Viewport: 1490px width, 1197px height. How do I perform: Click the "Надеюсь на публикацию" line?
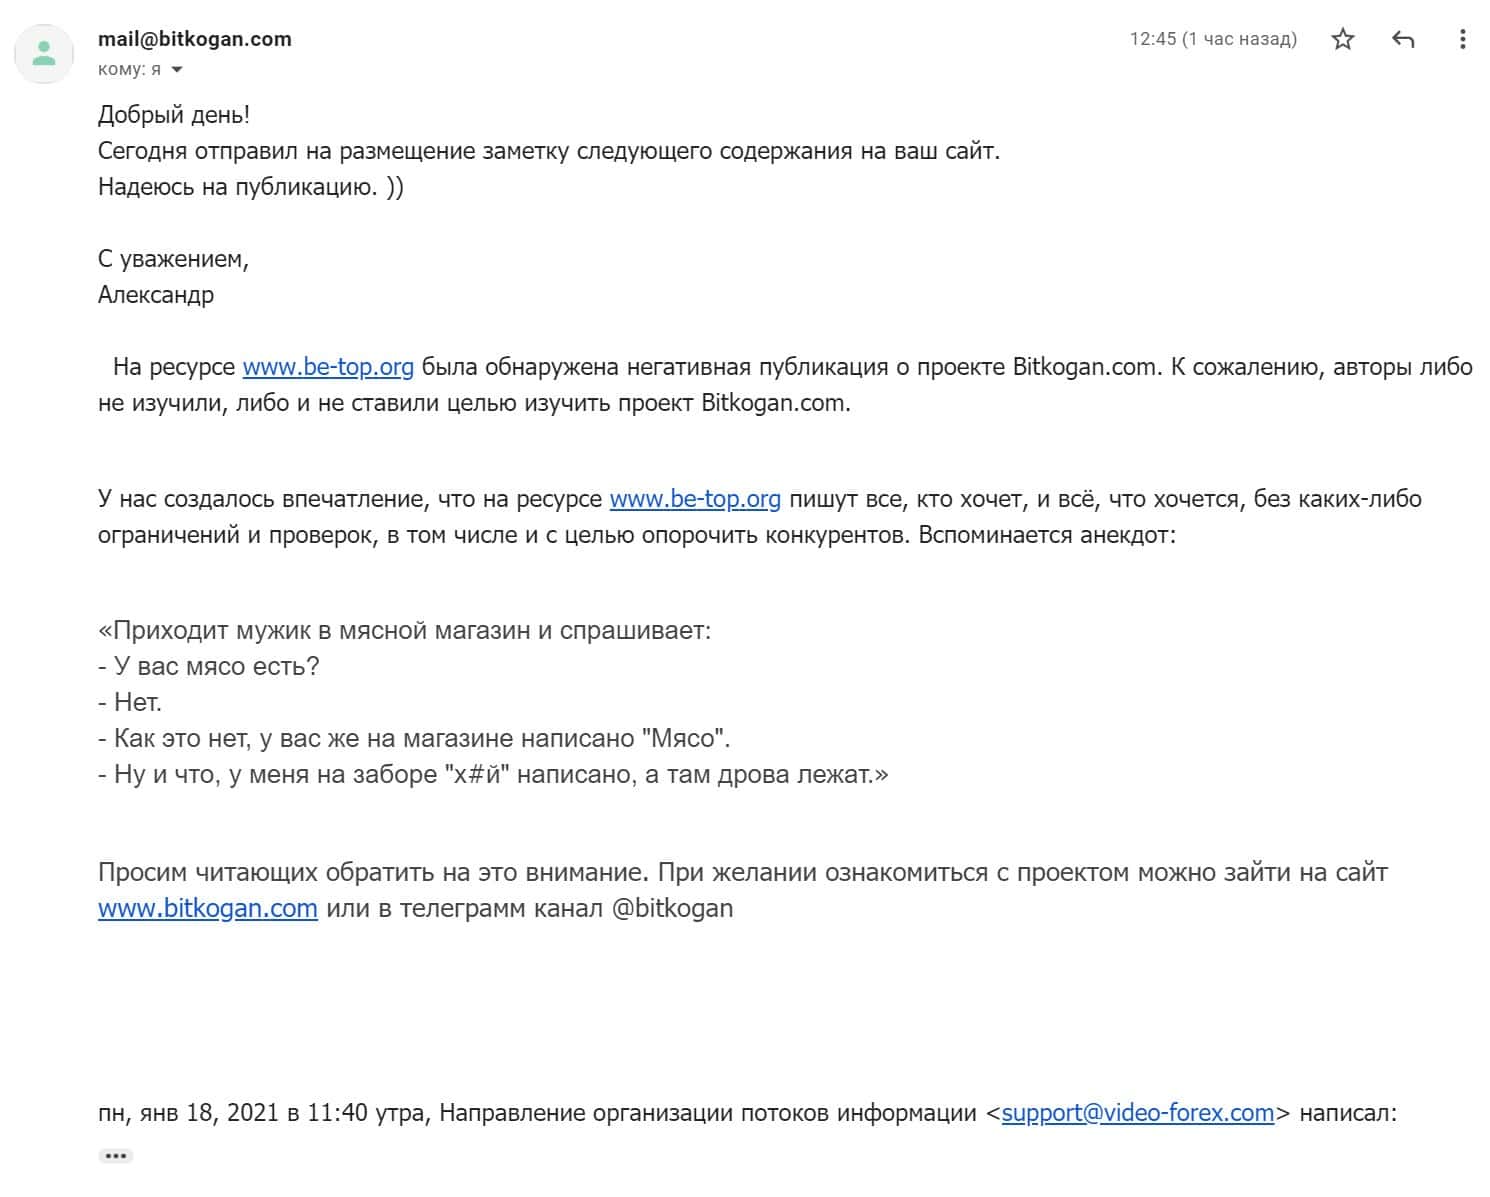point(250,187)
